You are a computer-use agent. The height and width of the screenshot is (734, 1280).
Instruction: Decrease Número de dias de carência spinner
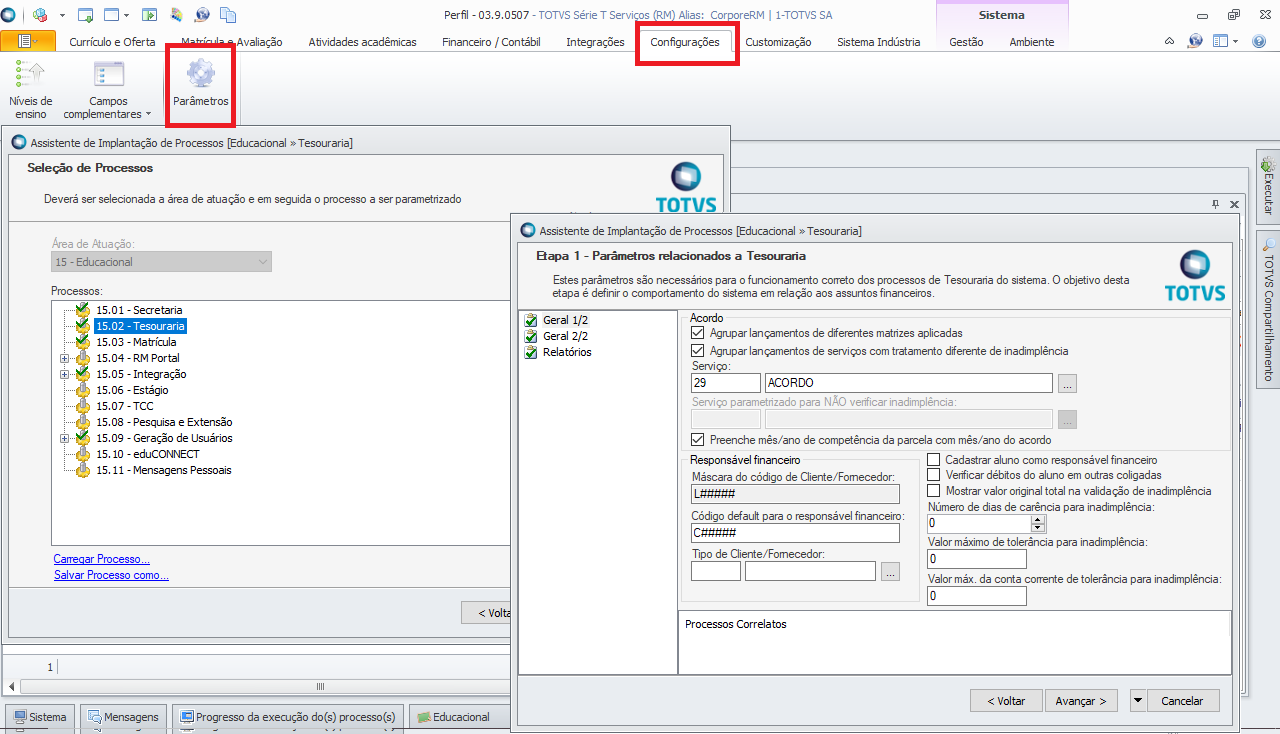click(x=1037, y=527)
